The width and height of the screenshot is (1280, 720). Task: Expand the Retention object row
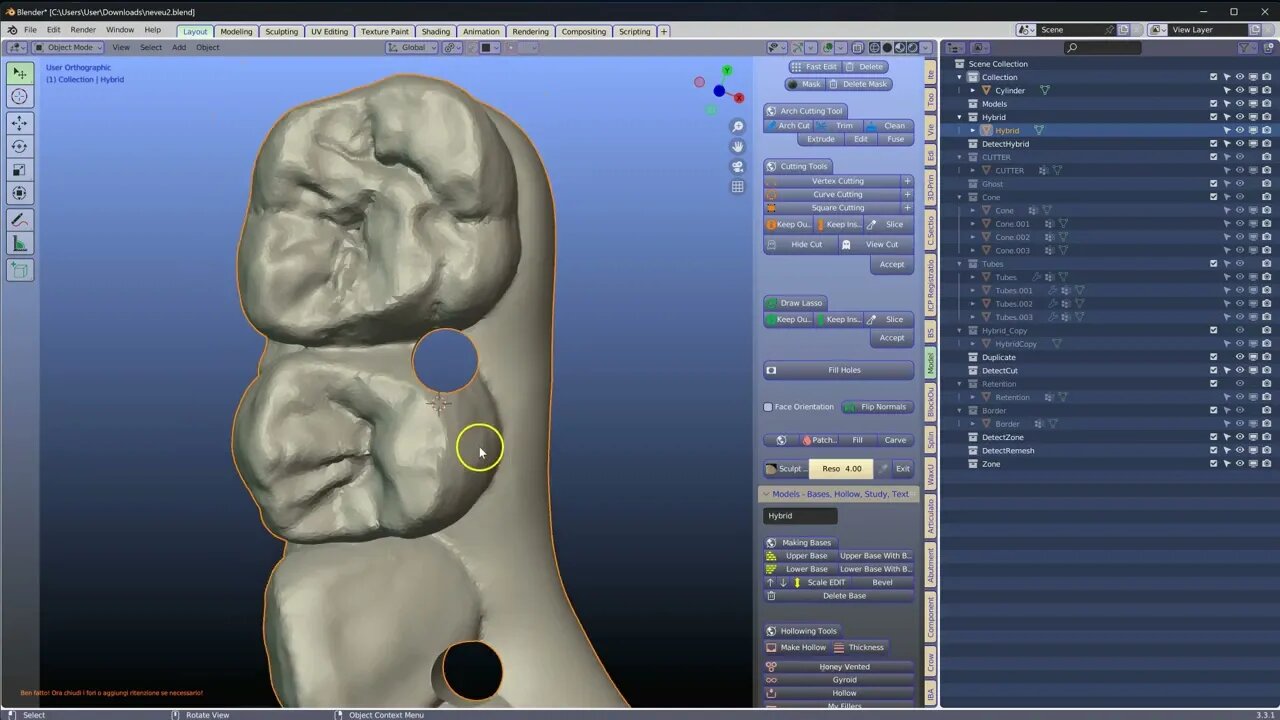(973, 397)
